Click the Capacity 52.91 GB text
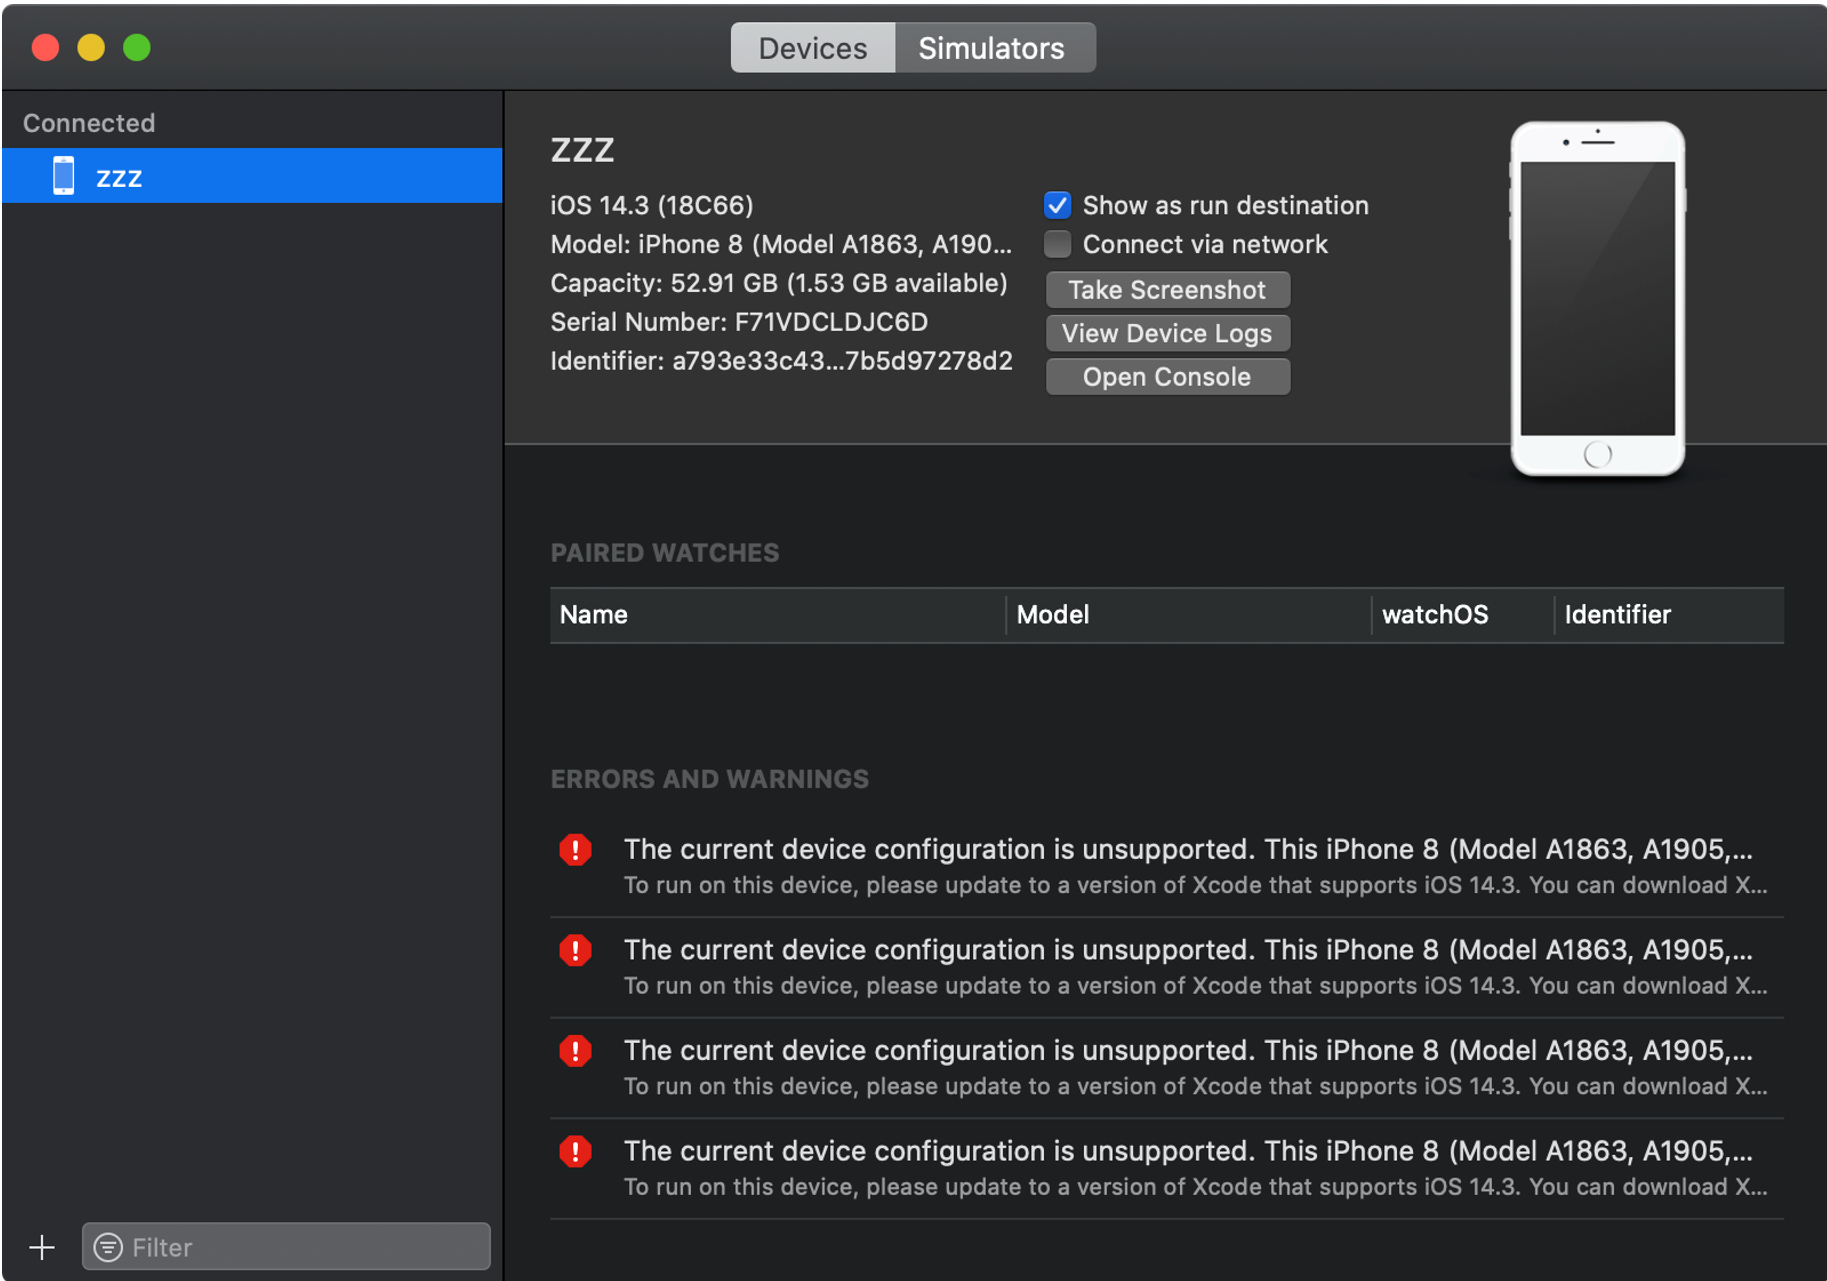Image resolution: width=1827 pixels, height=1281 pixels. pos(779,283)
